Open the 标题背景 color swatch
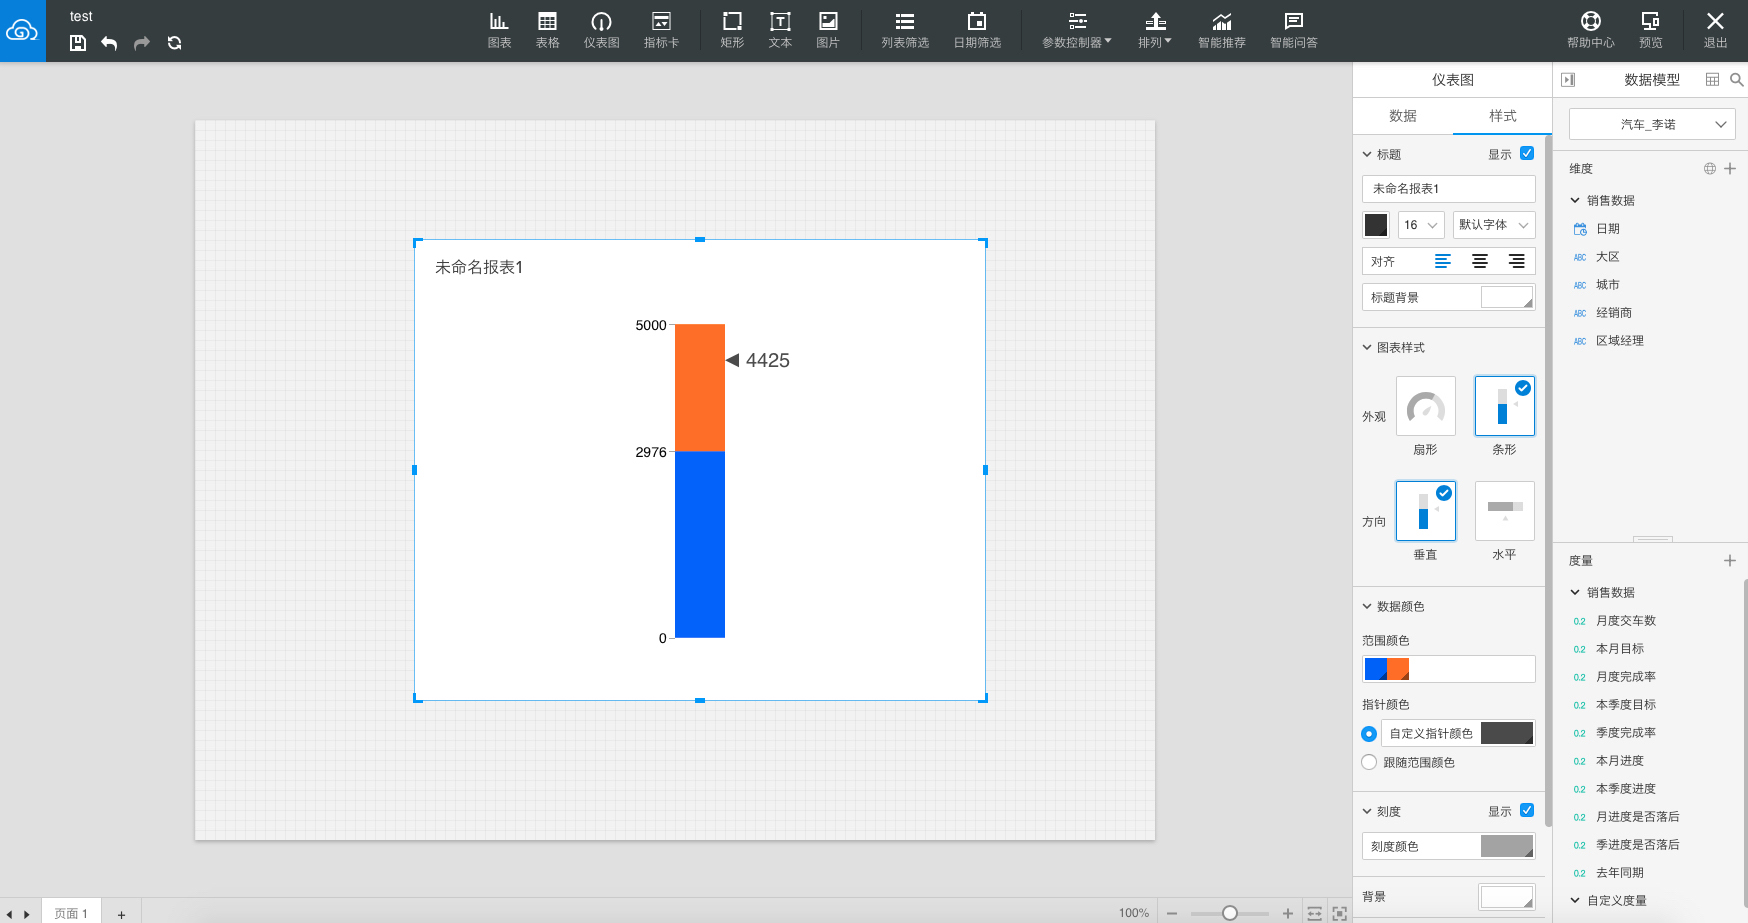This screenshot has height=923, width=1748. click(x=1507, y=297)
